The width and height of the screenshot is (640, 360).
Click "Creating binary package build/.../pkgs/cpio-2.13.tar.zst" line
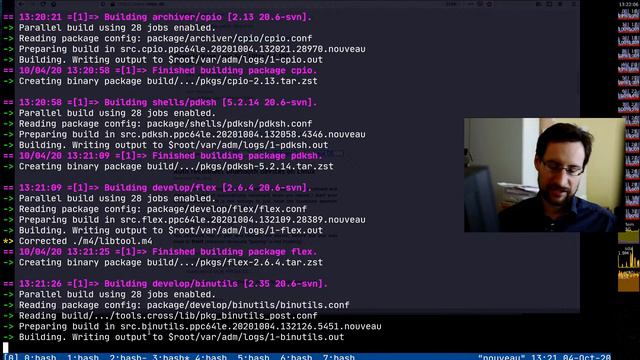[x=160, y=81]
